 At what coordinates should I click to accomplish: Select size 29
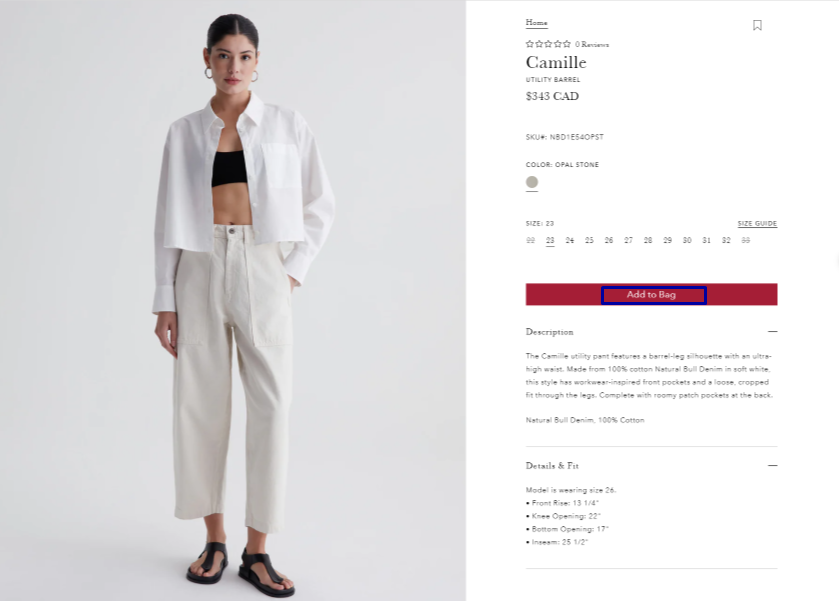coord(667,240)
